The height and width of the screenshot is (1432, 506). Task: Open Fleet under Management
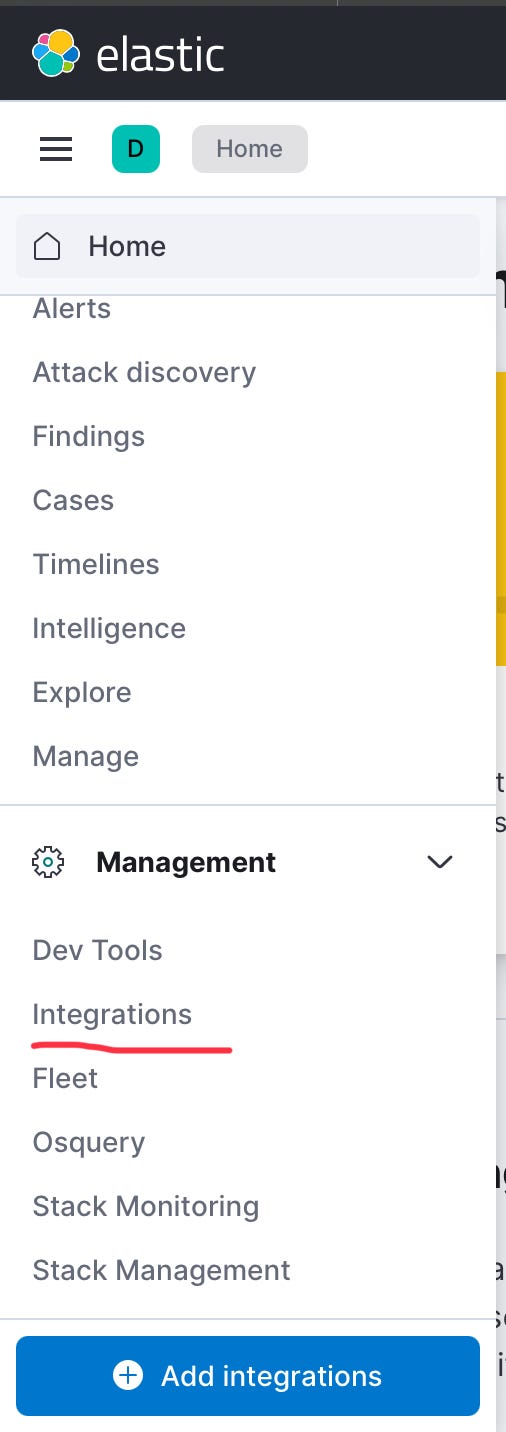[x=65, y=1078]
